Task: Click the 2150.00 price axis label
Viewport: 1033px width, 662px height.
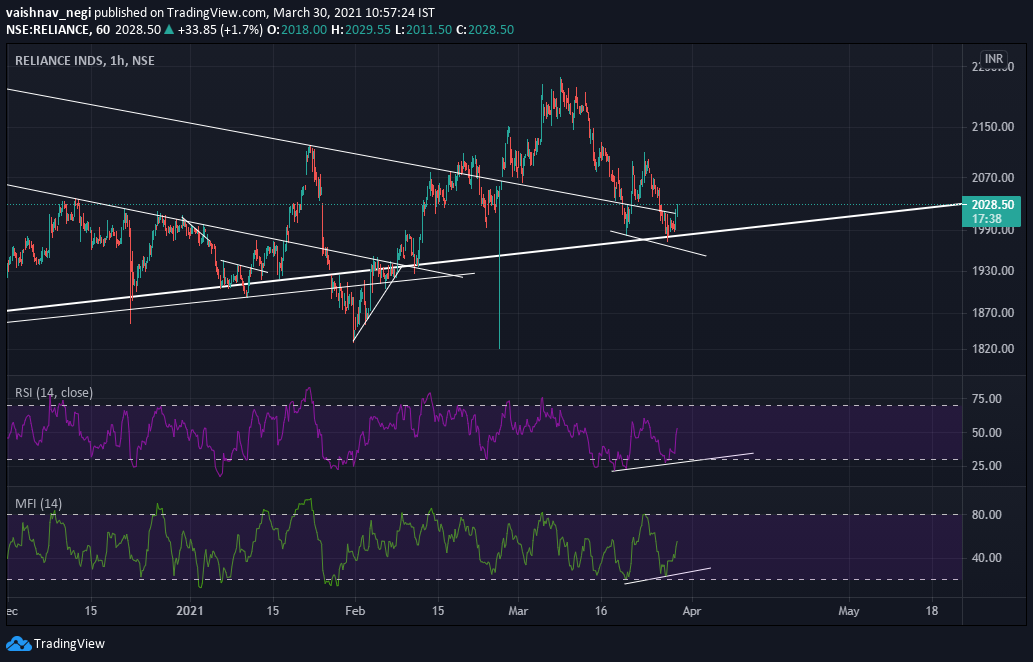Action: point(993,126)
